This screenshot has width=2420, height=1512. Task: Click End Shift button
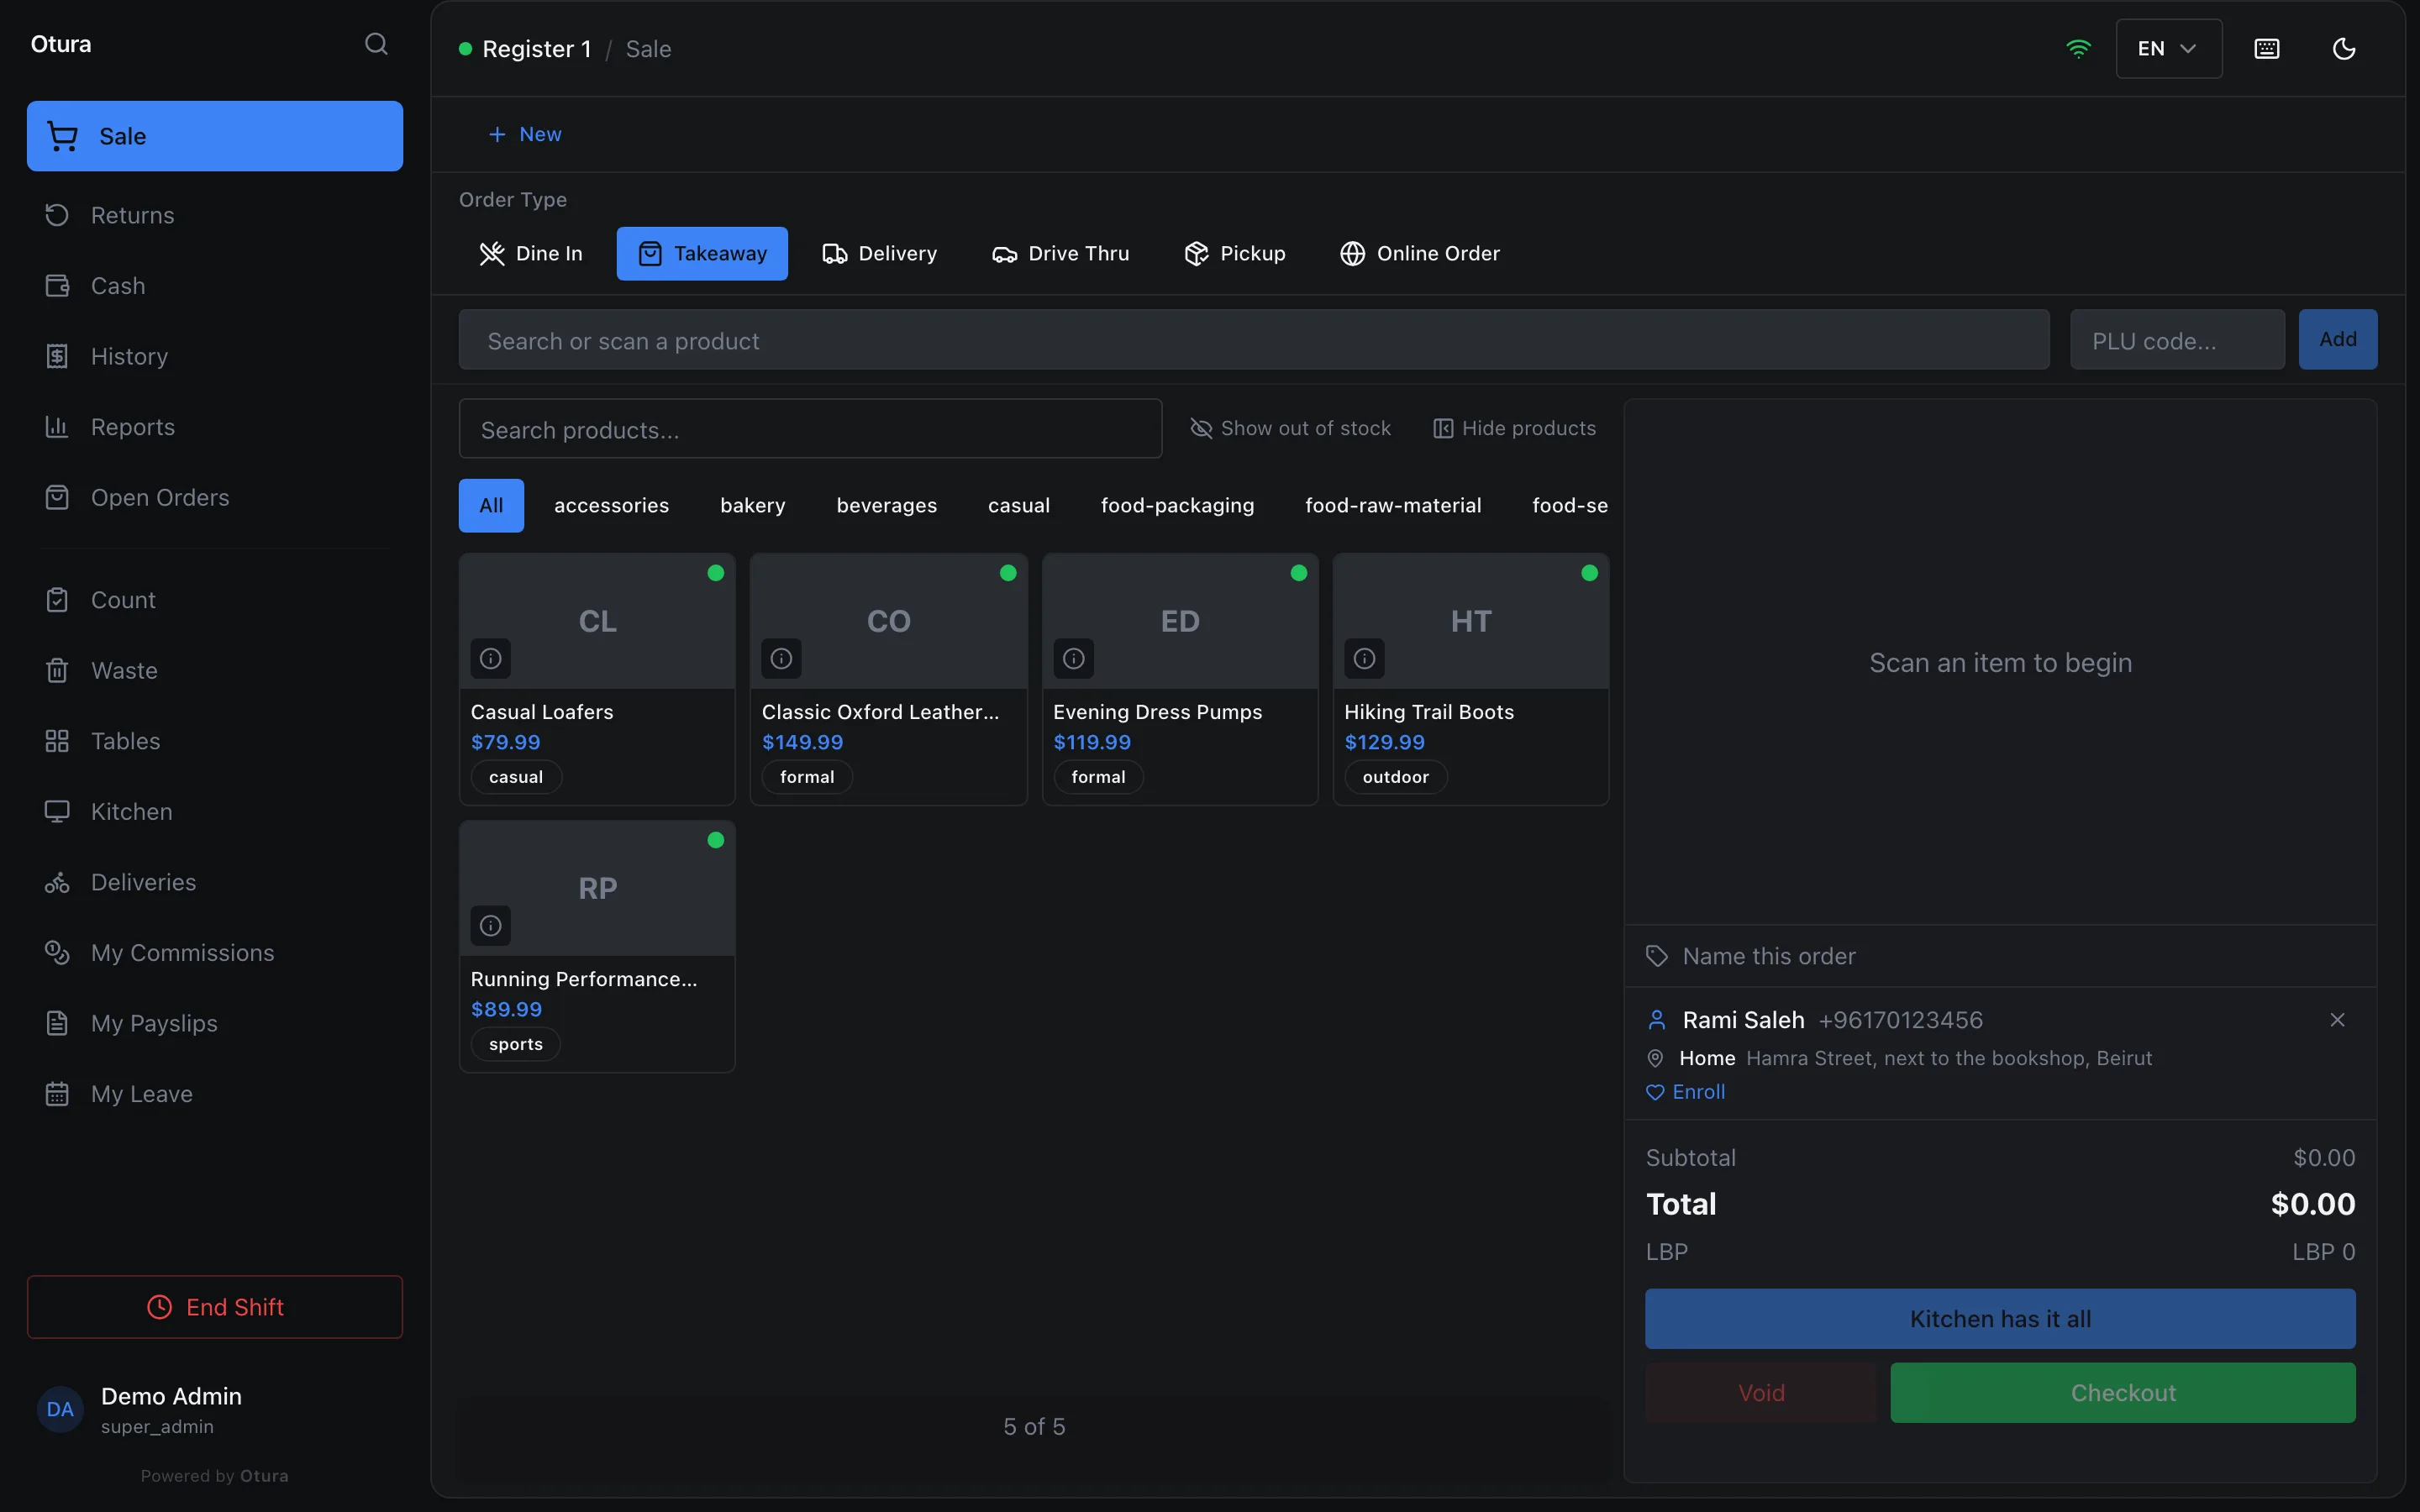(x=215, y=1307)
